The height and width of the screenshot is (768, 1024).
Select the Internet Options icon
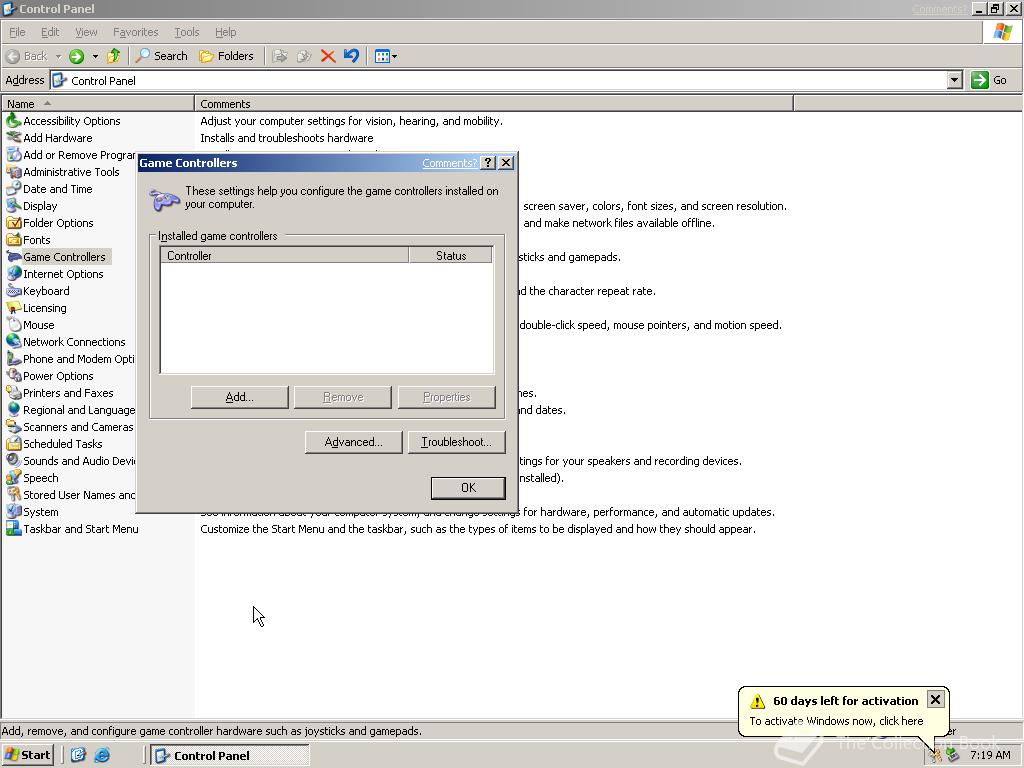coord(14,274)
